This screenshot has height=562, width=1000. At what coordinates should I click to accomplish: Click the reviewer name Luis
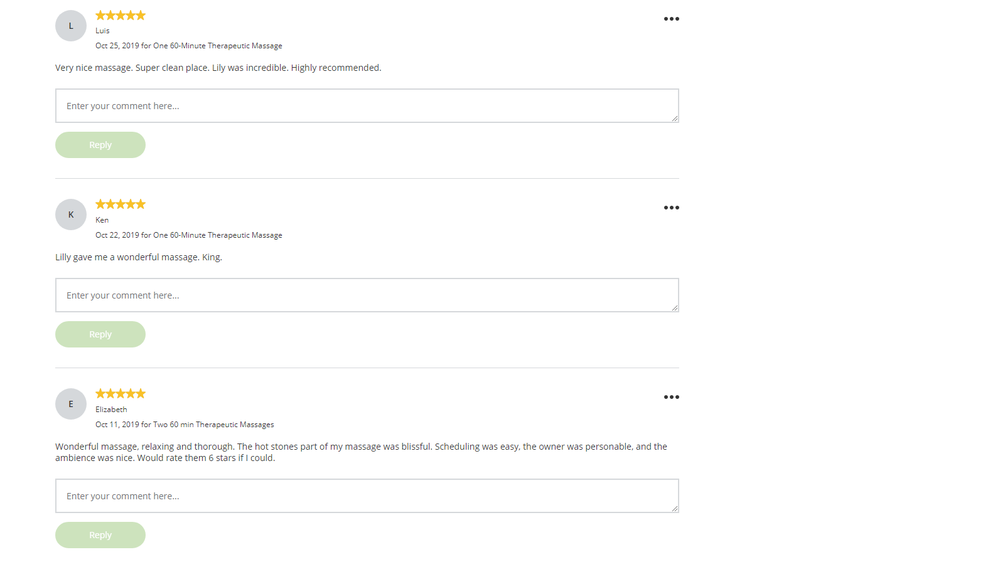click(x=103, y=31)
